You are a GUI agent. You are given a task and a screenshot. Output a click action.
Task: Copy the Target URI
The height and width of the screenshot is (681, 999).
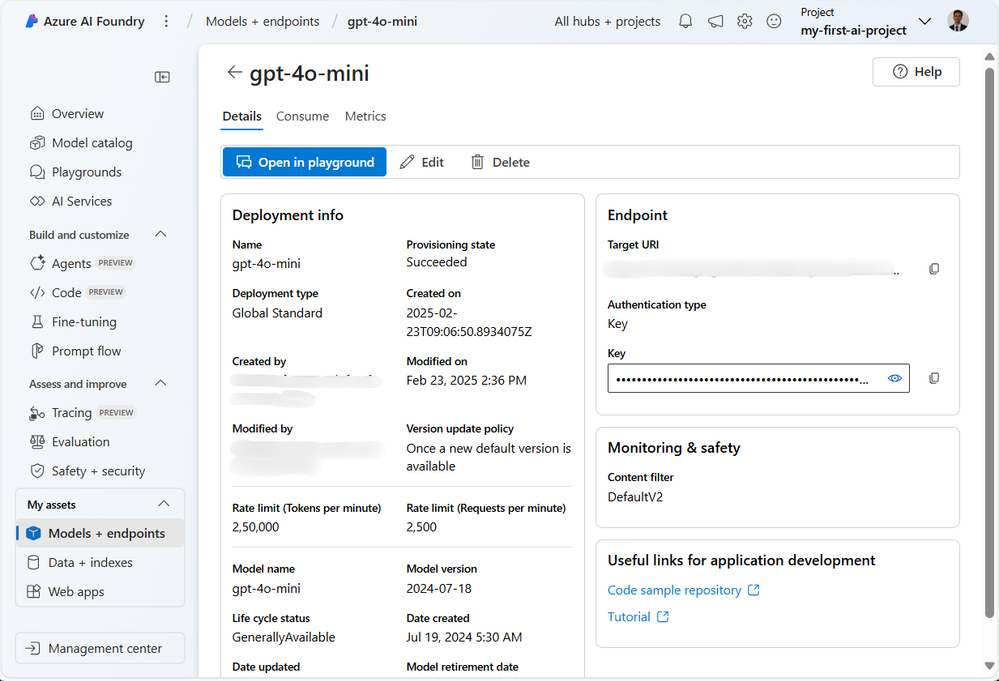point(934,269)
